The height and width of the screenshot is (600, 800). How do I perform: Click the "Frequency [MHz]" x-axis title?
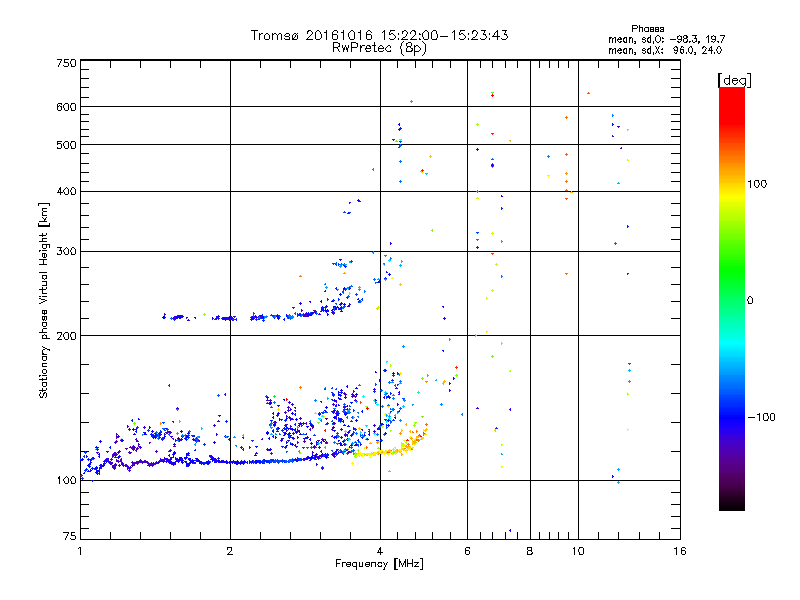click(379, 564)
